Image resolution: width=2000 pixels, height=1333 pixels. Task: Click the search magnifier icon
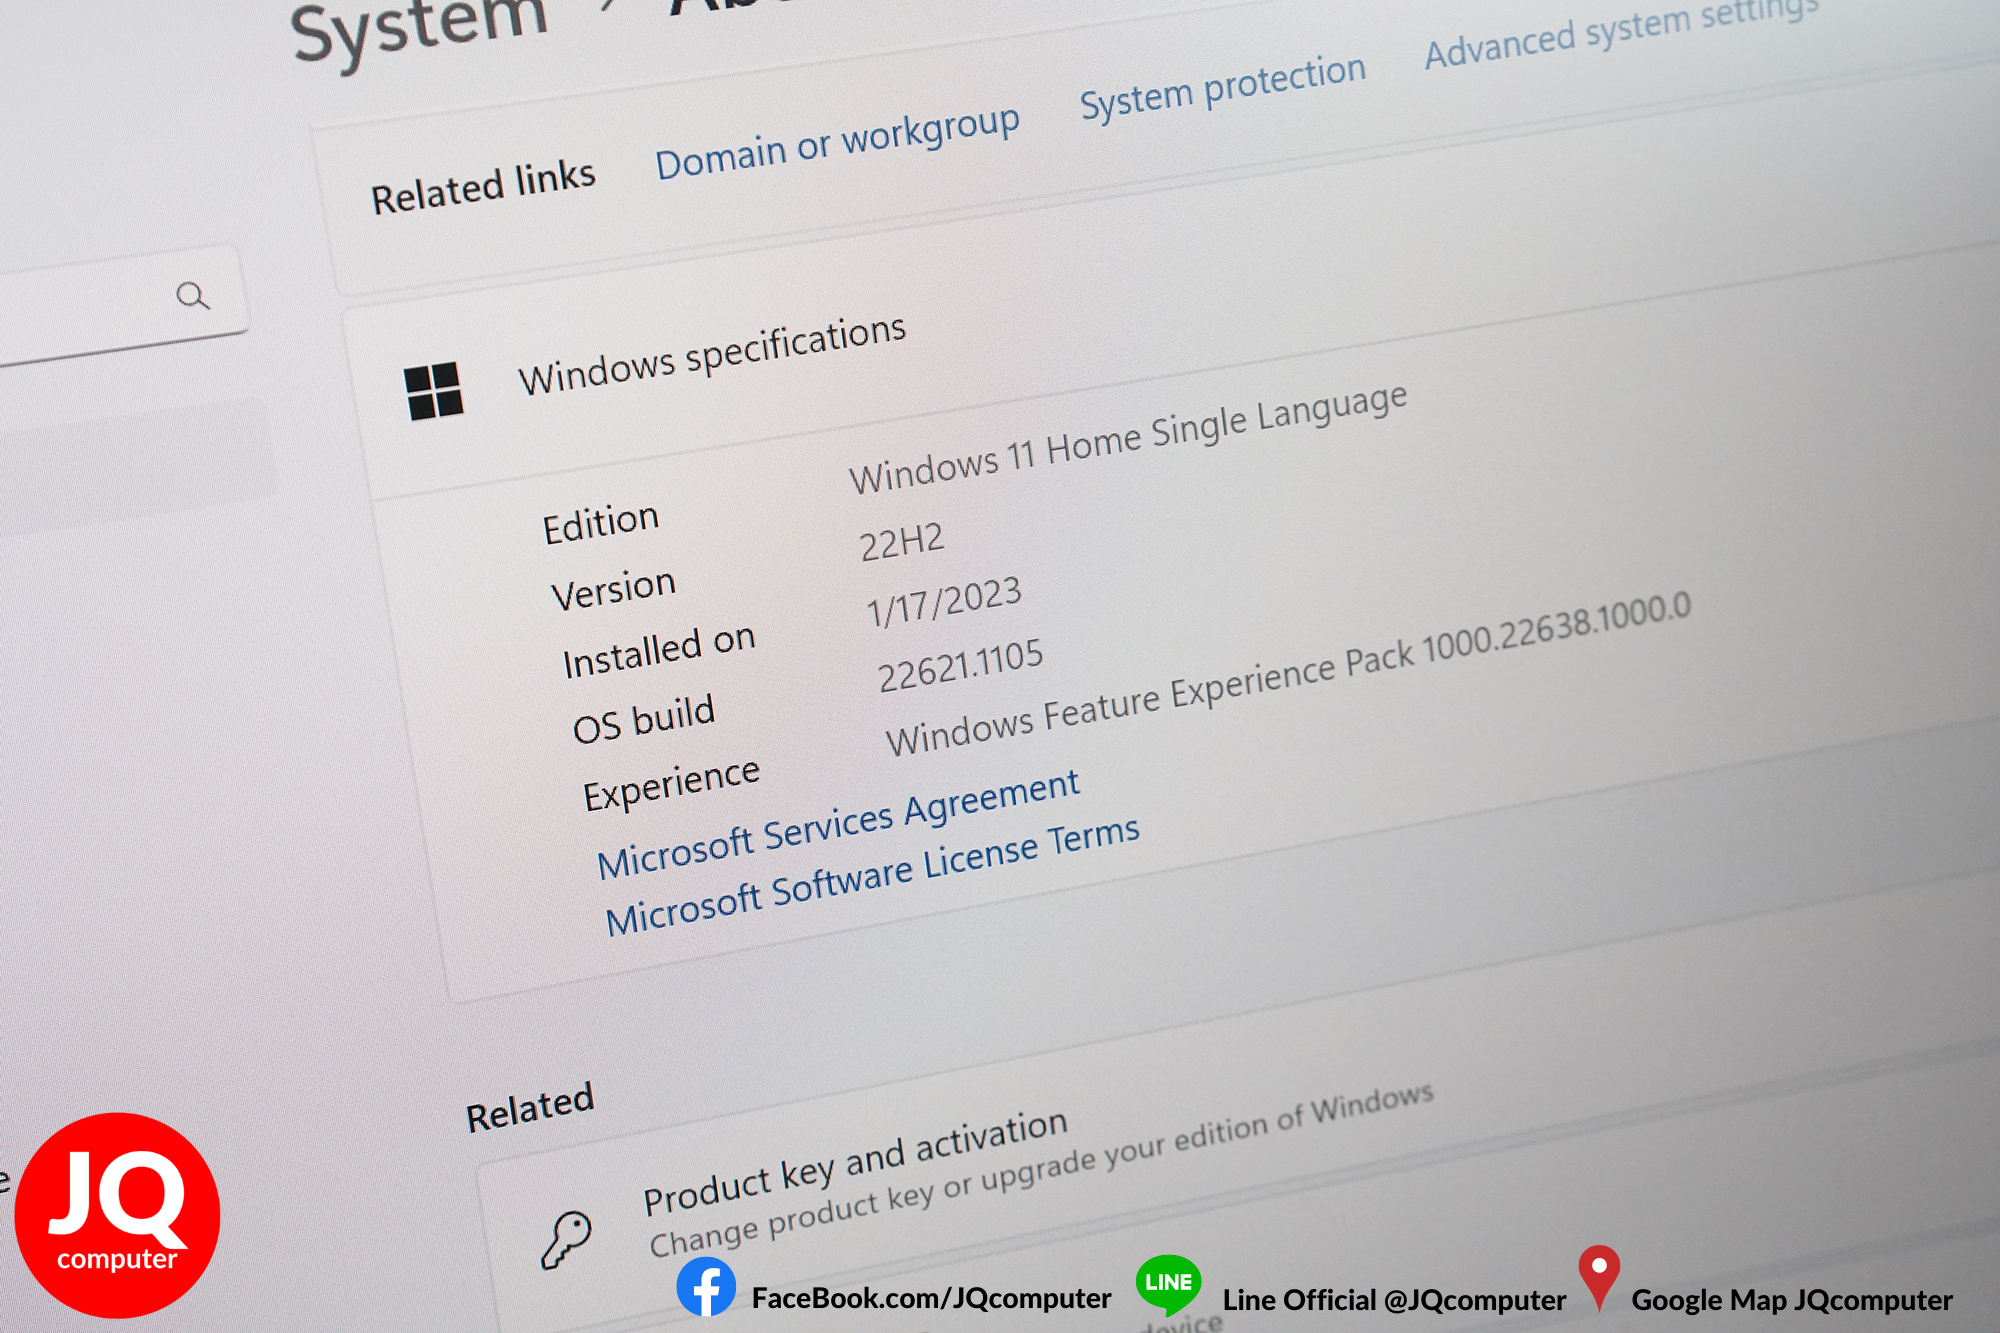[193, 296]
